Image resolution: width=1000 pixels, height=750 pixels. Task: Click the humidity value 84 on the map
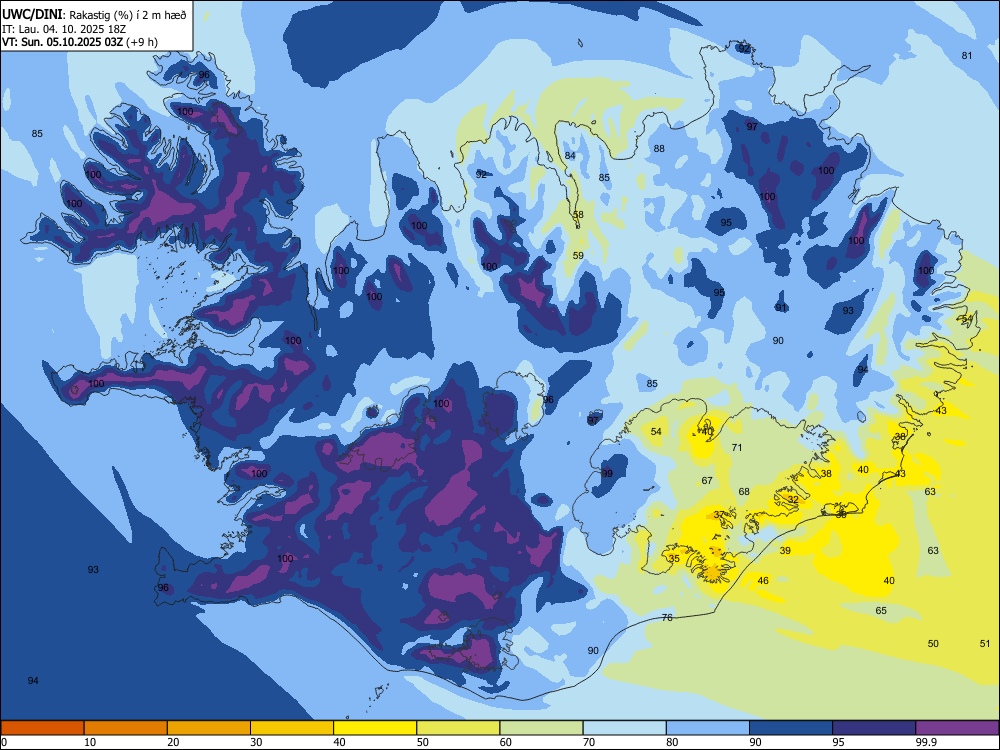click(x=570, y=156)
